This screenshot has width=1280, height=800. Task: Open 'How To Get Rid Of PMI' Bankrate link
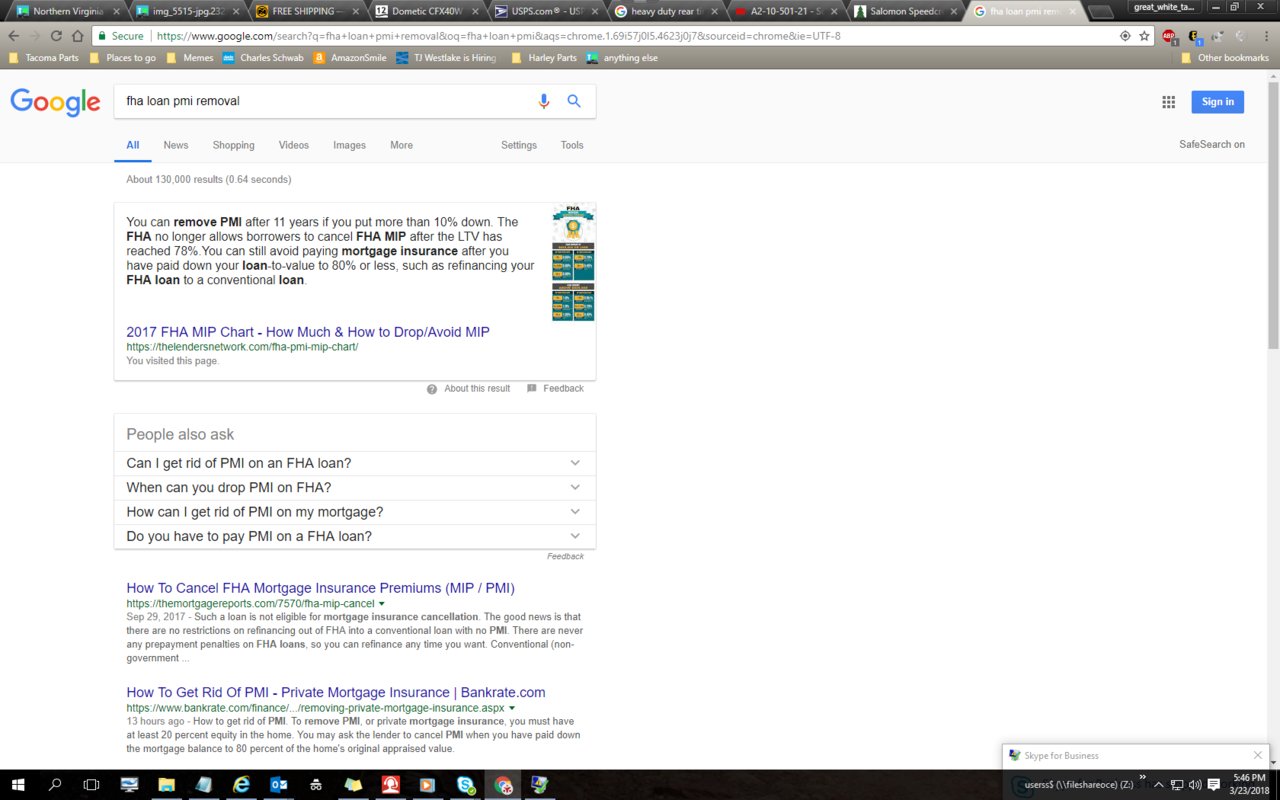pos(336,692)
